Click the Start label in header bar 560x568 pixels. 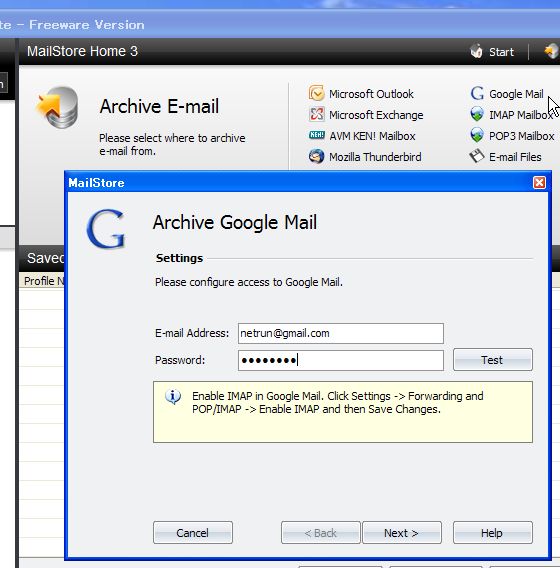click(501, 52)
